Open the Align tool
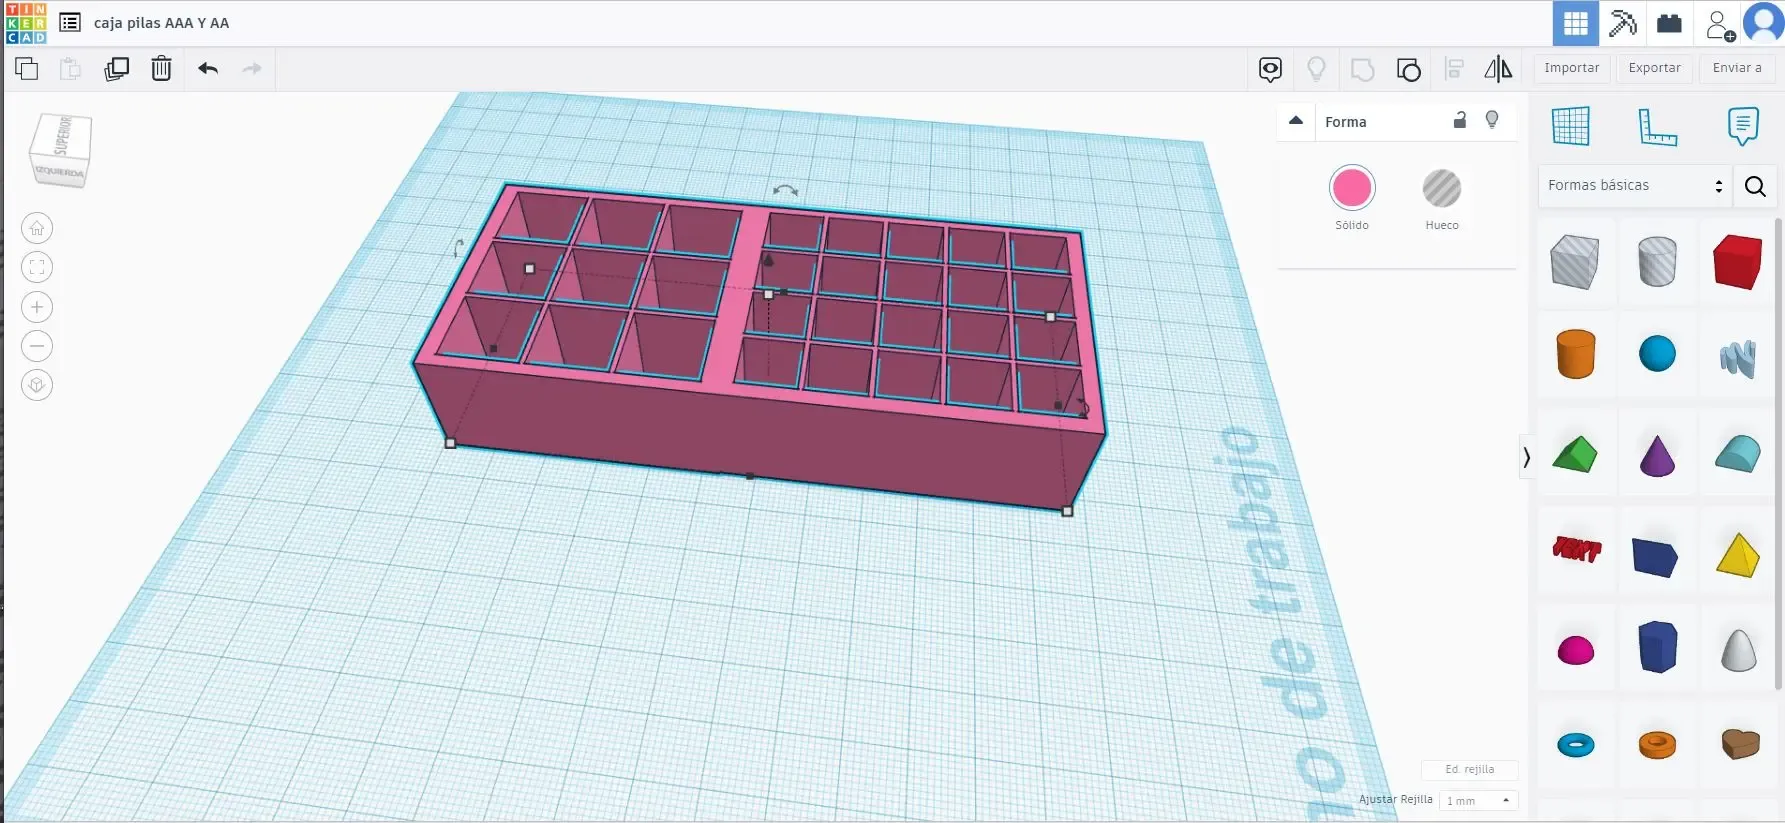 pyautogui.click(x=1455, y=69)
